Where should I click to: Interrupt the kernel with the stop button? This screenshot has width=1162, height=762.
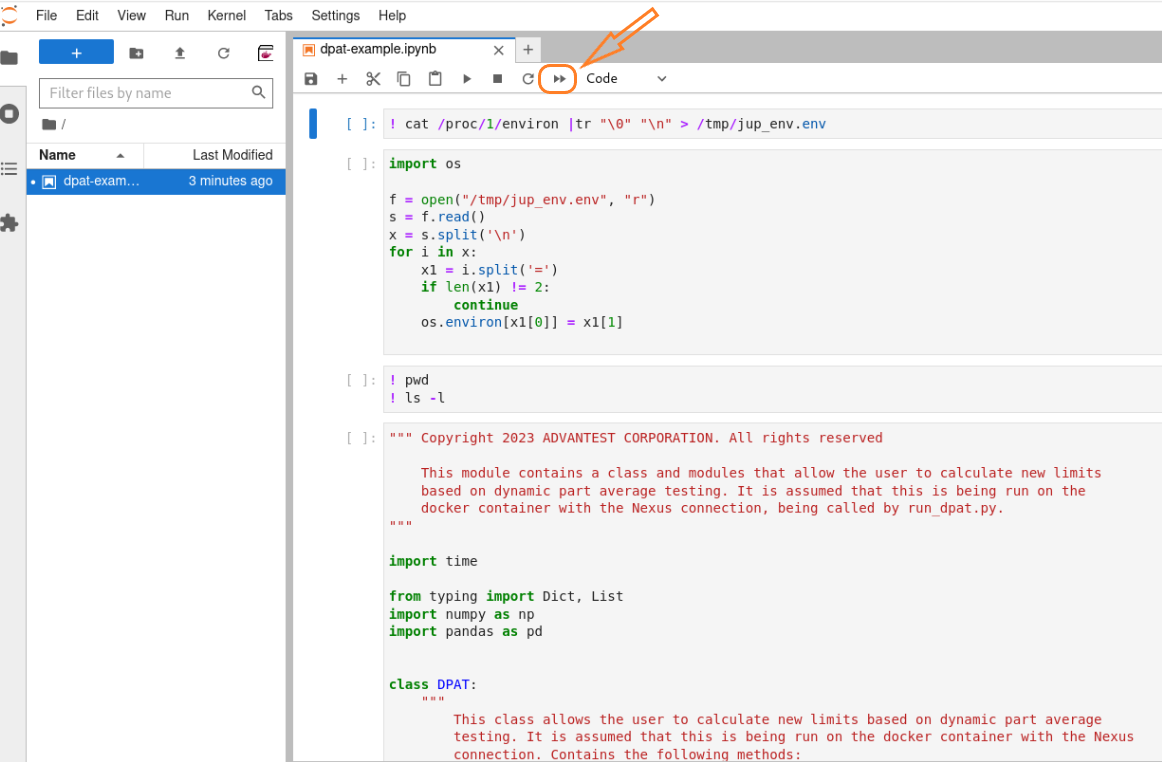pyautogui.click(x=497, y=79)
